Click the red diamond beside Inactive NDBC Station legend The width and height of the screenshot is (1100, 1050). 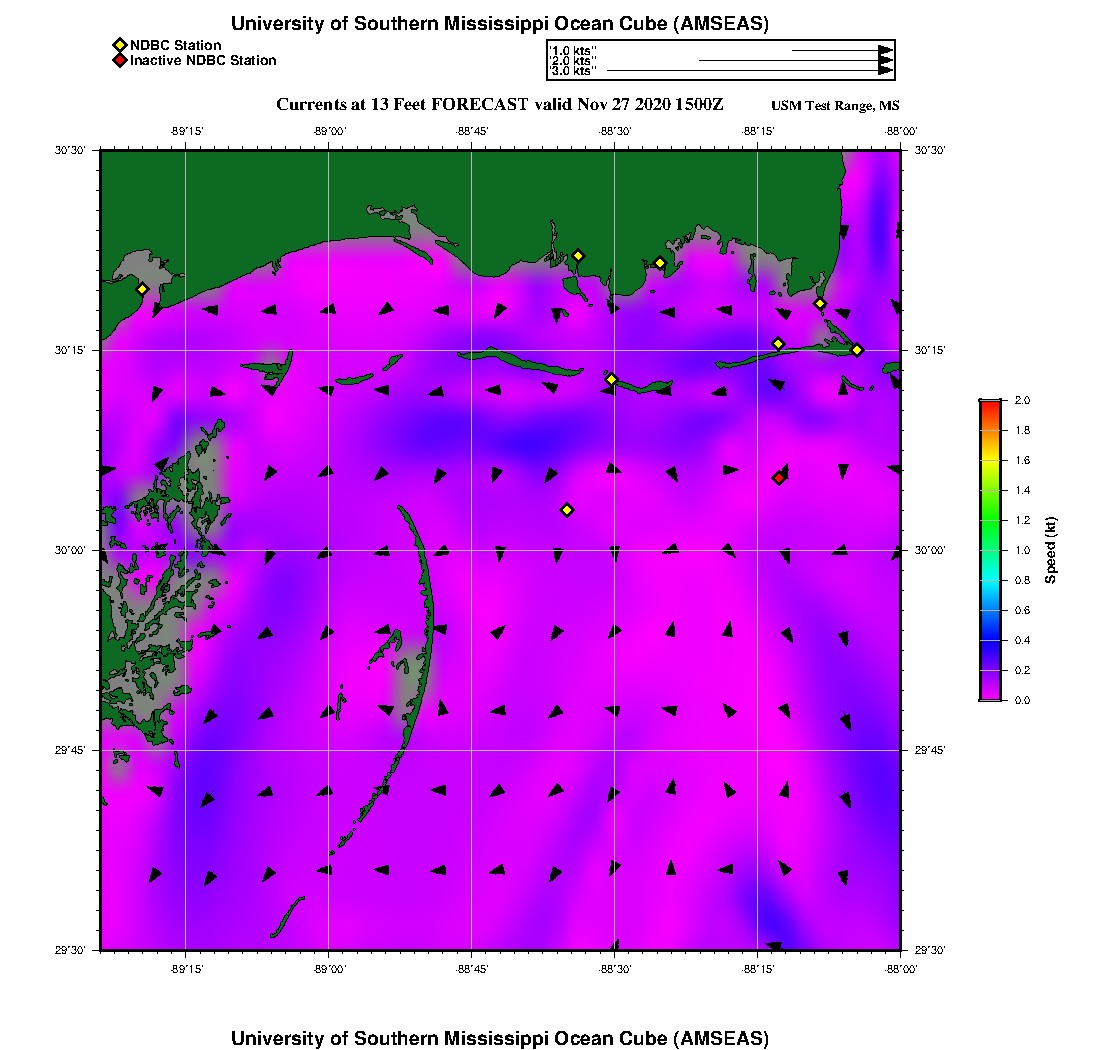tap(120, 61)
